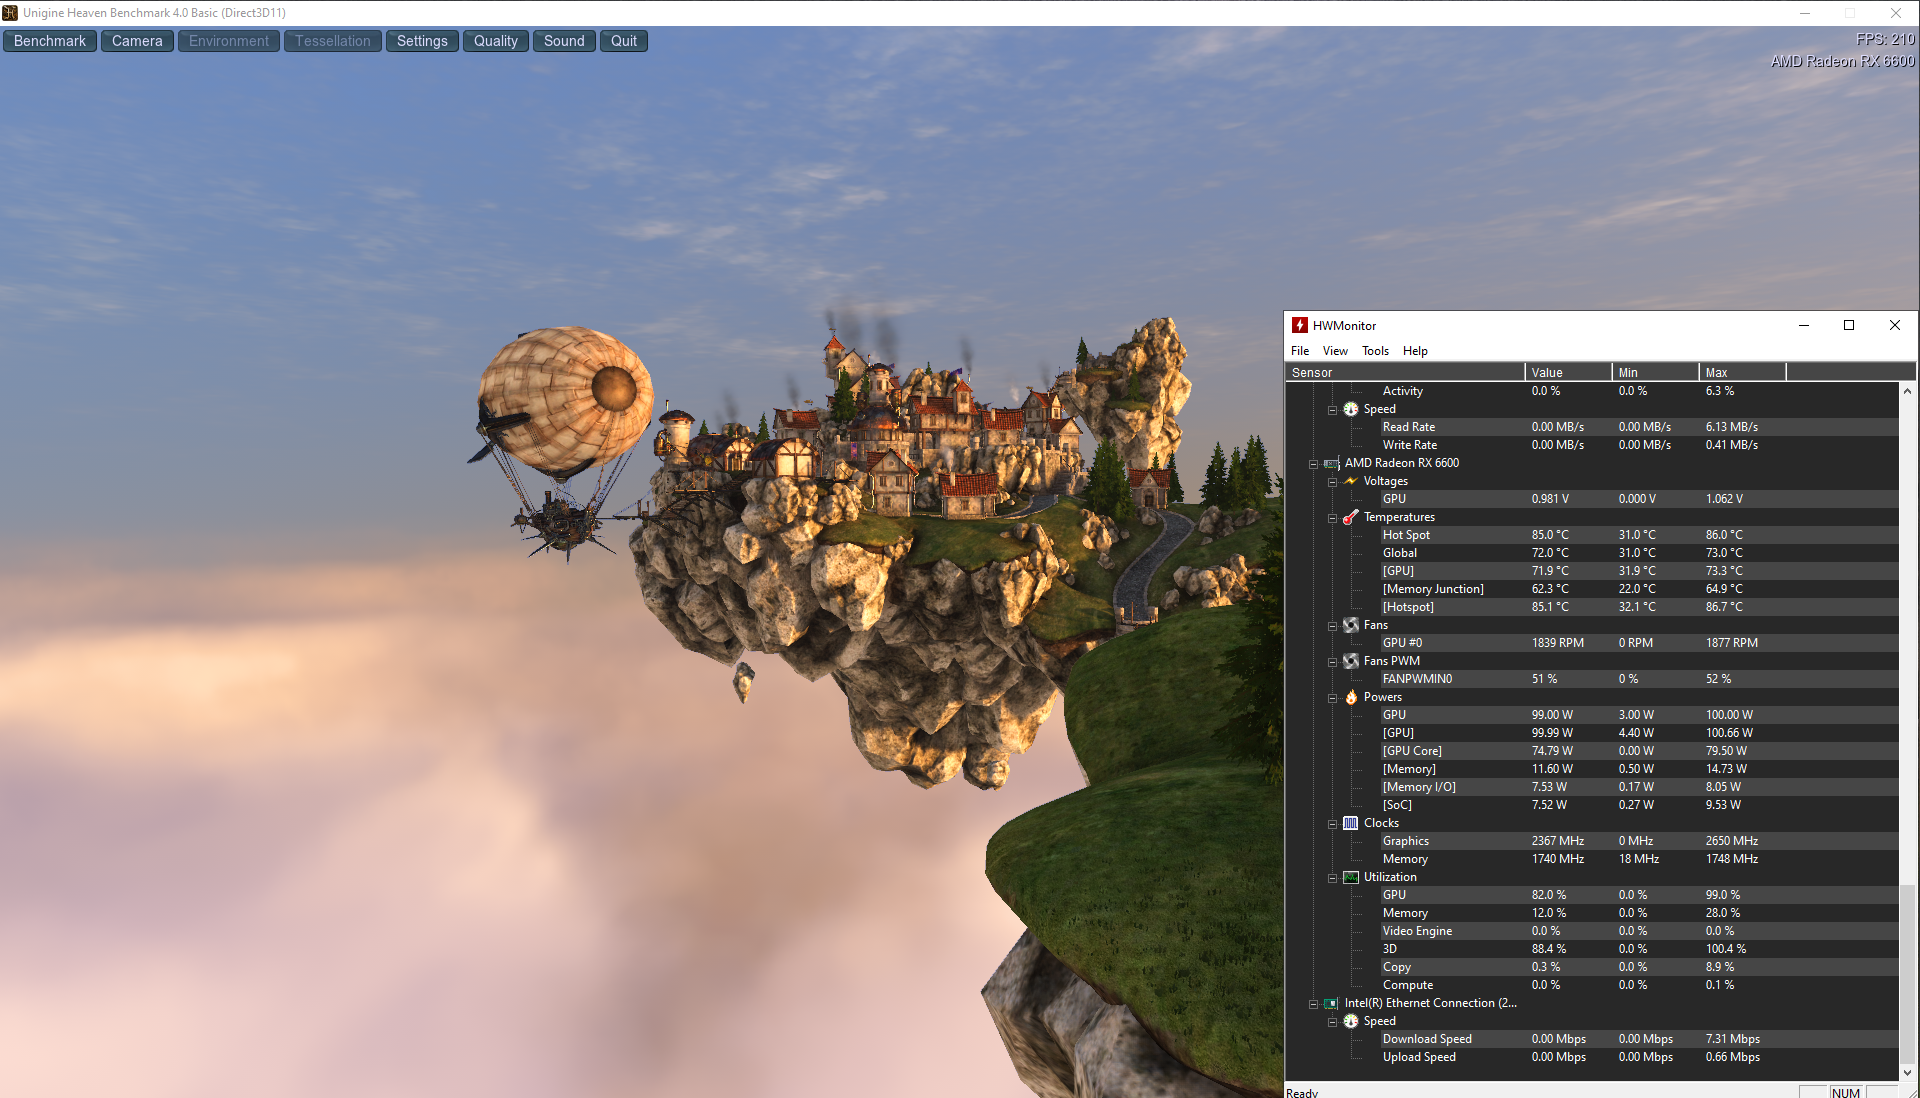Click the scrollbar down arrow in HWMonitor
Image resolution: width=1920 pixels, height=1098 pixels.
(x=1907, y=1072)
